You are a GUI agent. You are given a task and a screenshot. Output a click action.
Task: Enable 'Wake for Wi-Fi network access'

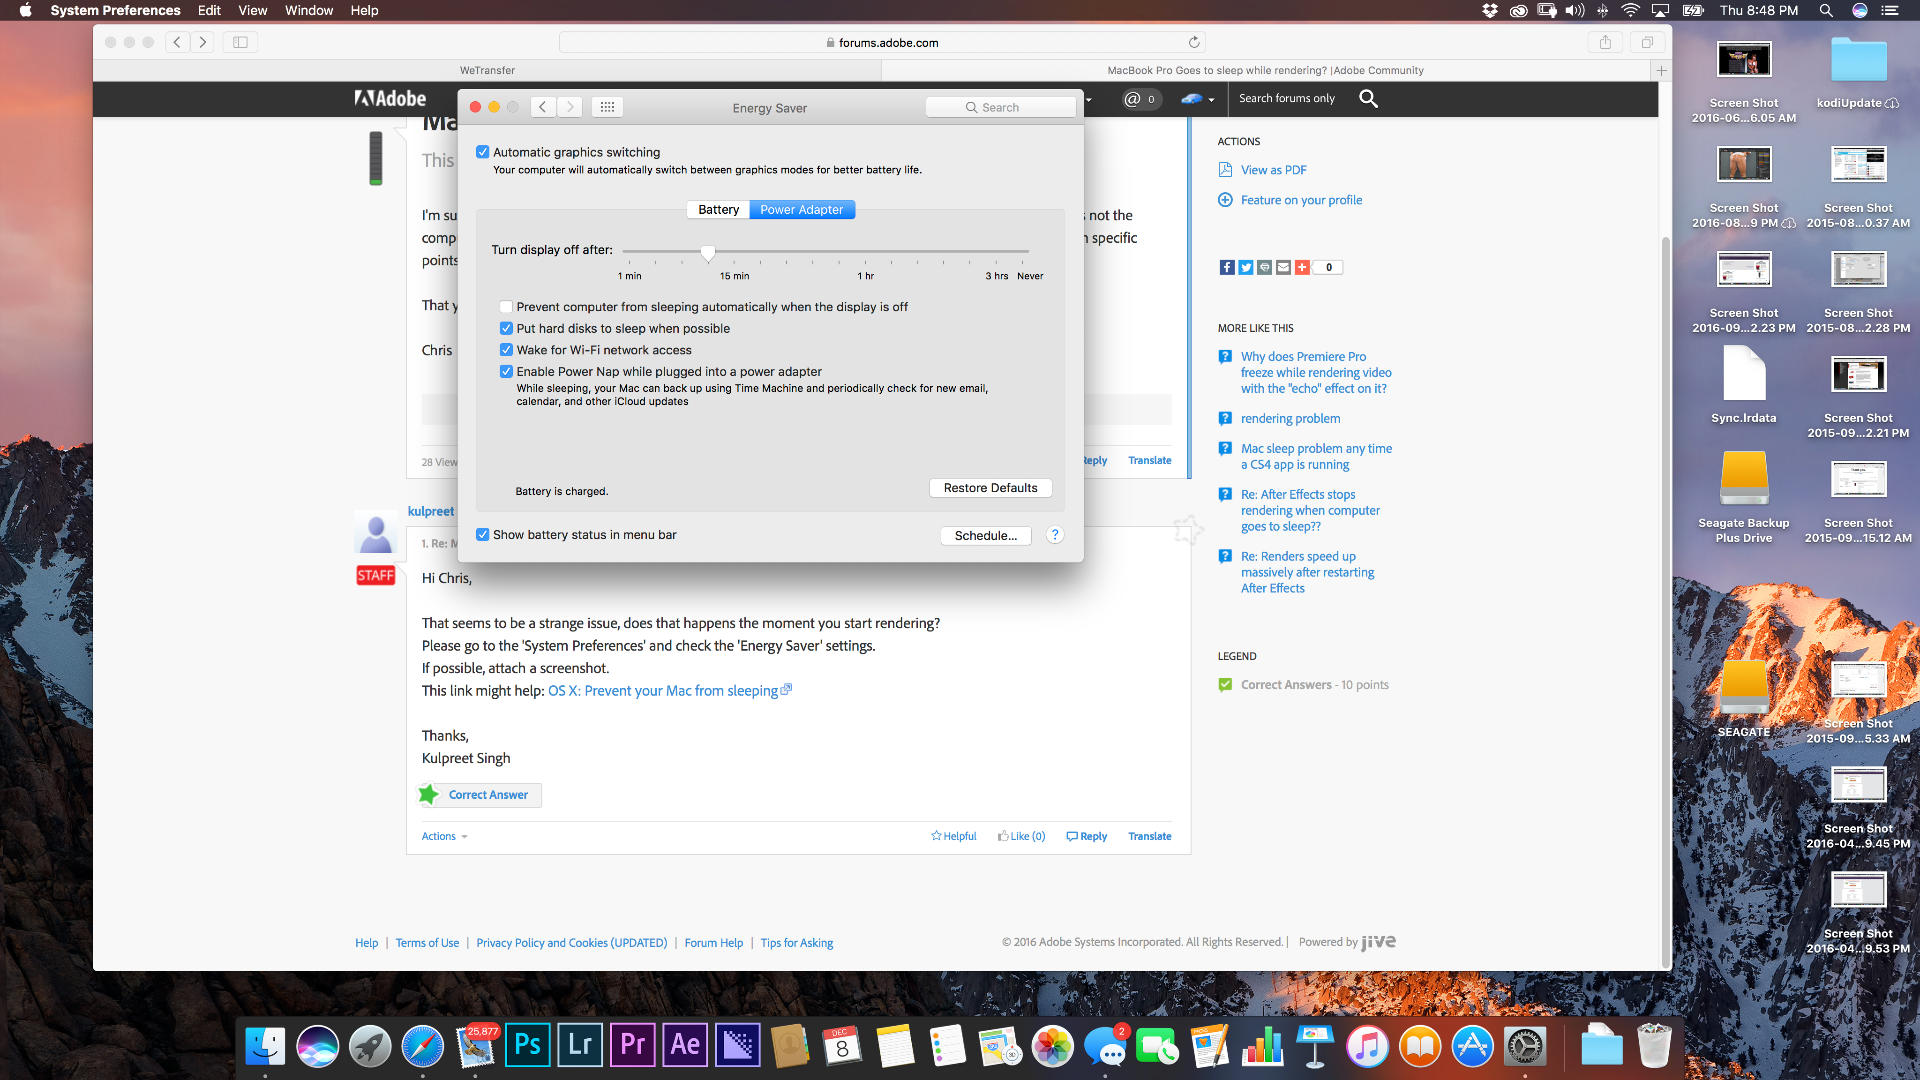(505, 349)
